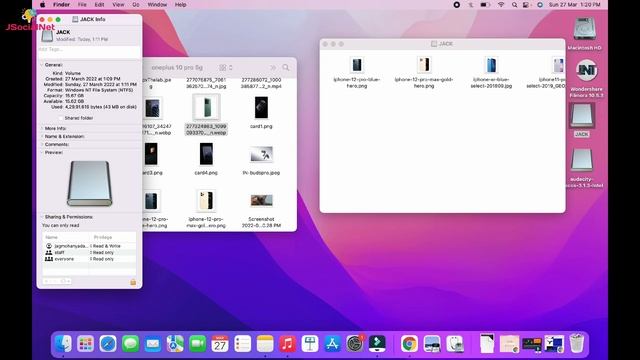Open the File menu
Viewport: 640px width, 360px height.
pos(82,5)
